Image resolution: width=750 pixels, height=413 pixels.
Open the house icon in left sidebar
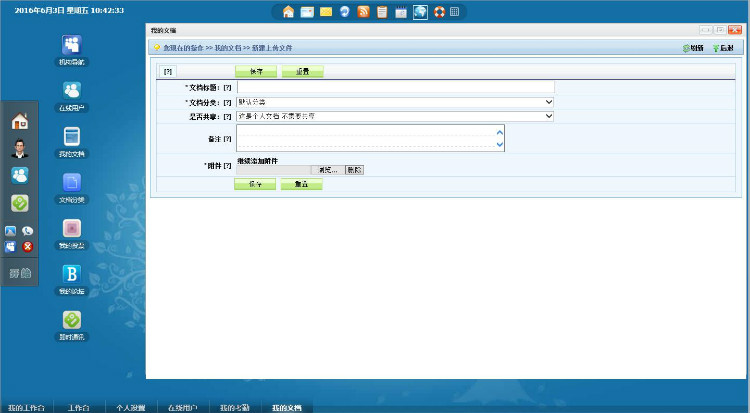20,121
